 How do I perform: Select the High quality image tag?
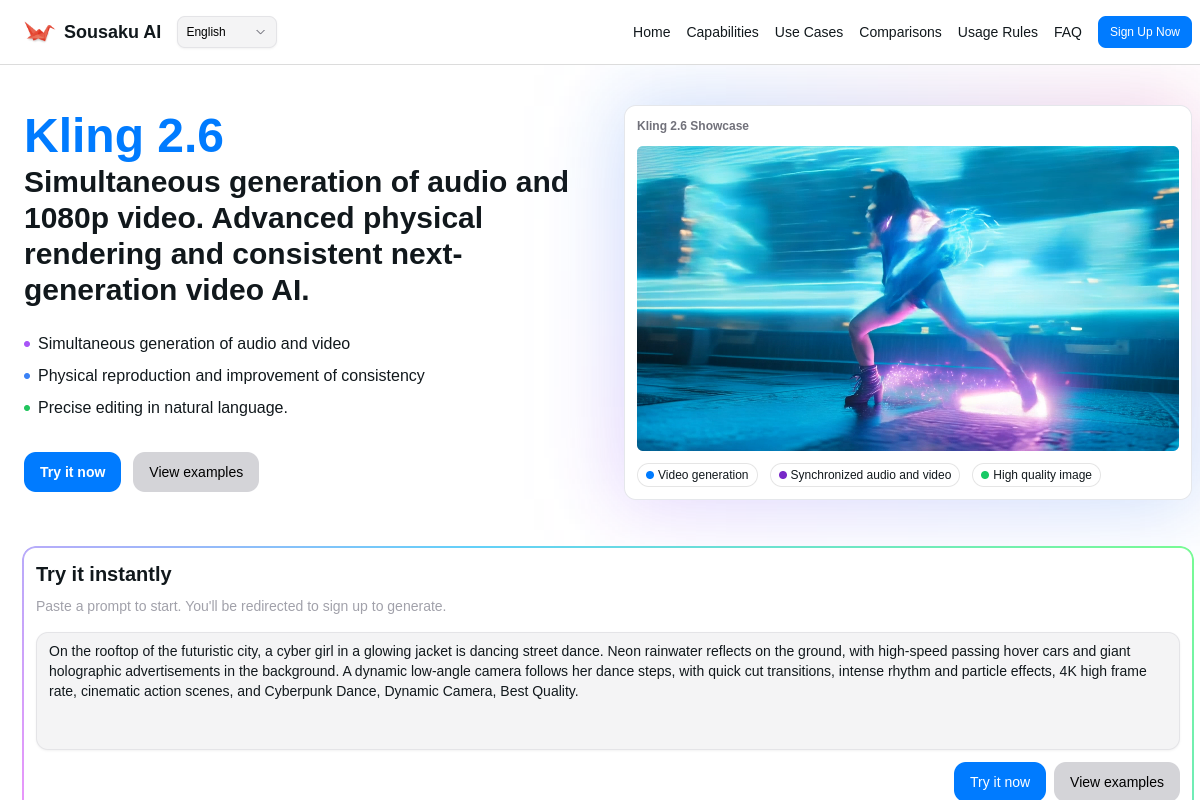click(x=1036, y=475)
